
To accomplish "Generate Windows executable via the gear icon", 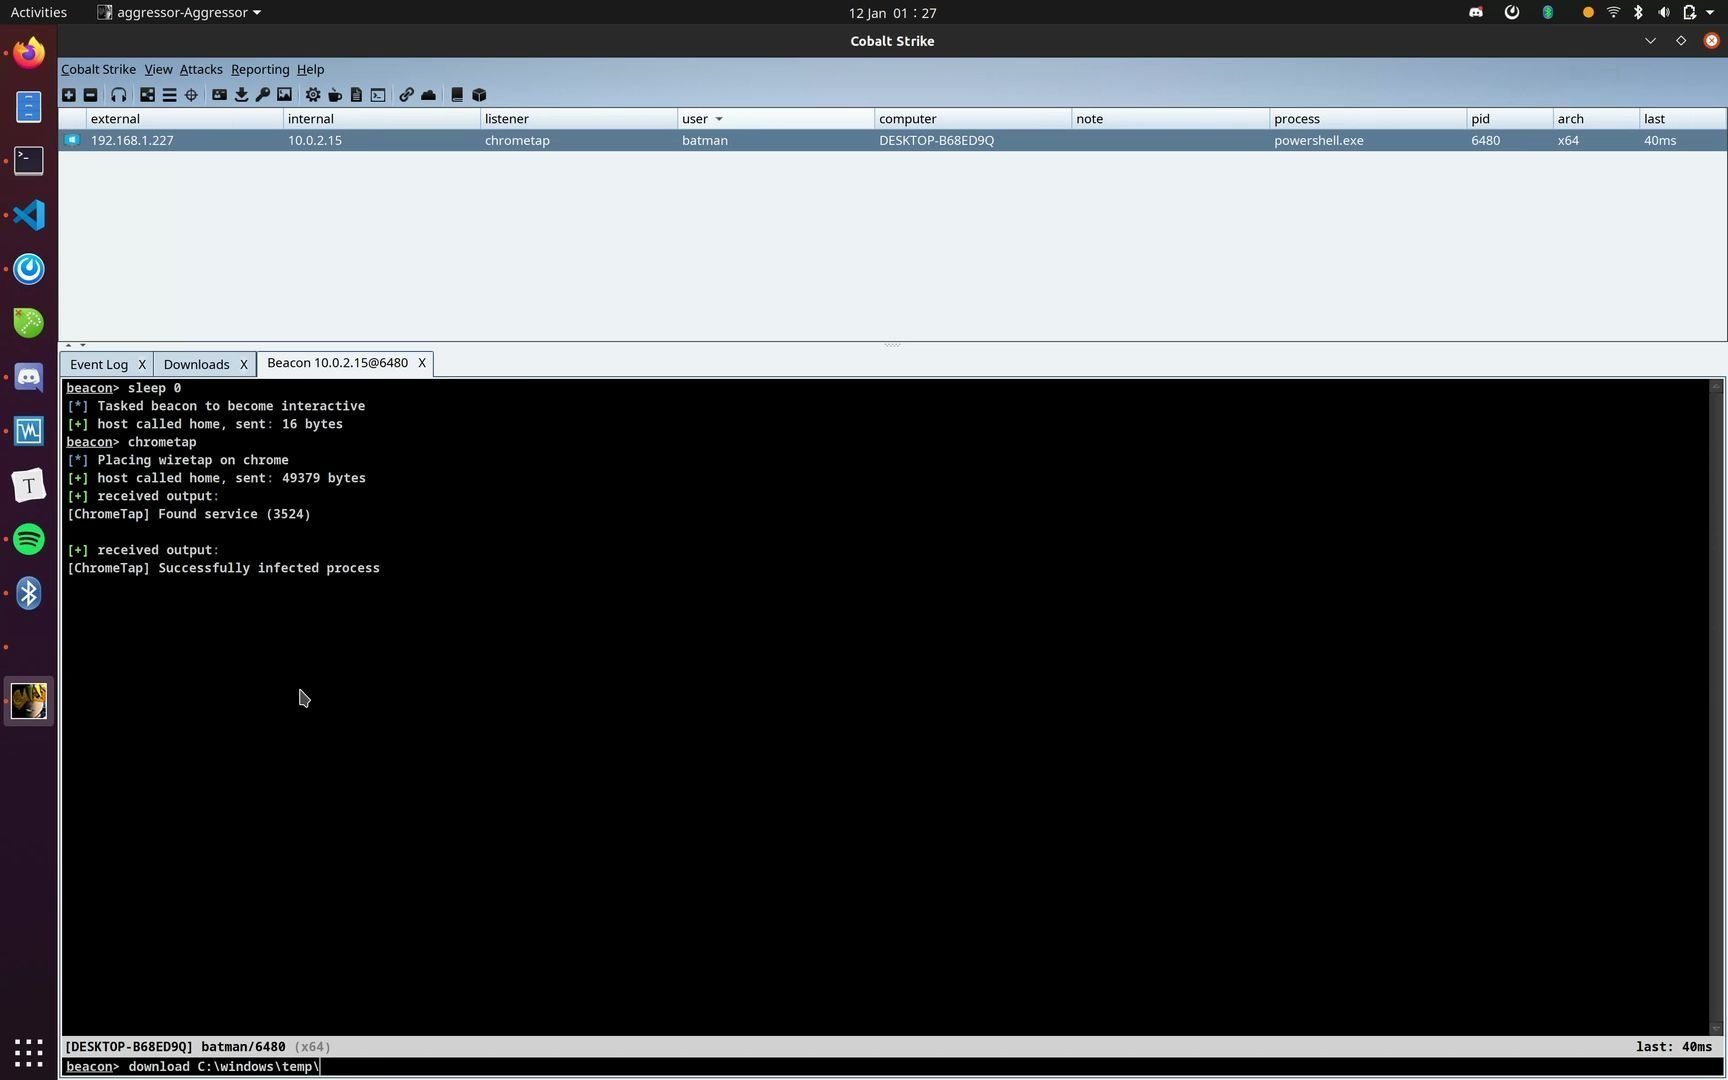I will click(313, 95).
